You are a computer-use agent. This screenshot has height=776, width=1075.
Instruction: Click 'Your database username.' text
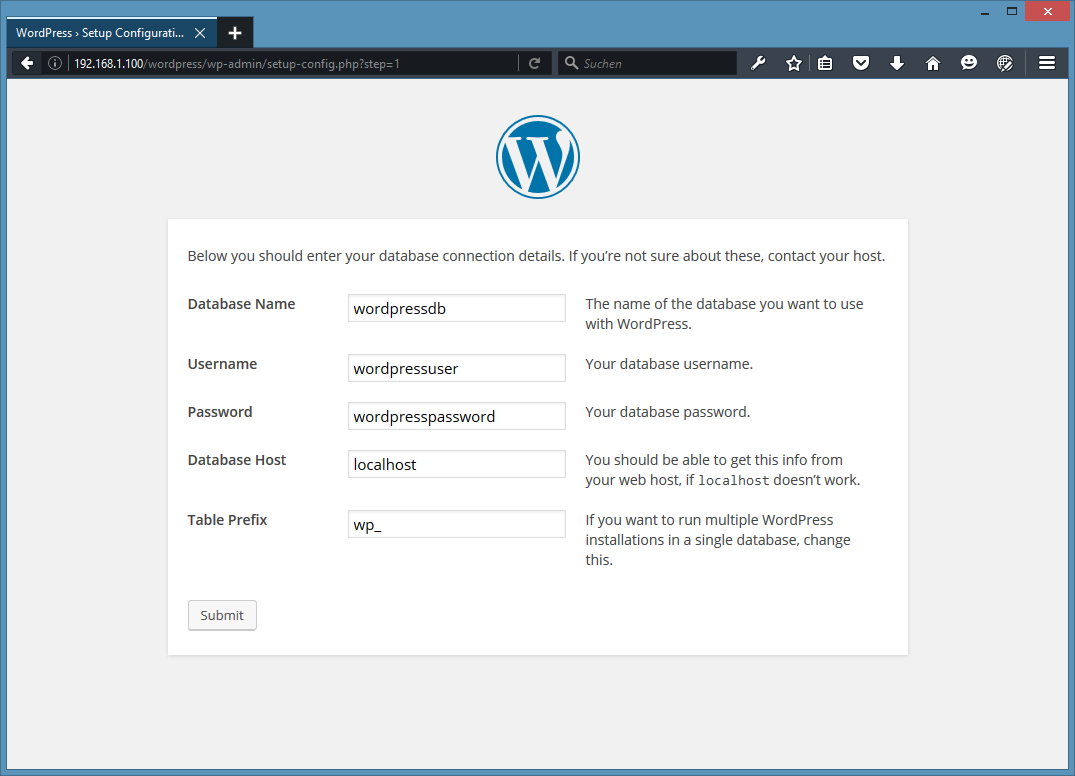669,364
